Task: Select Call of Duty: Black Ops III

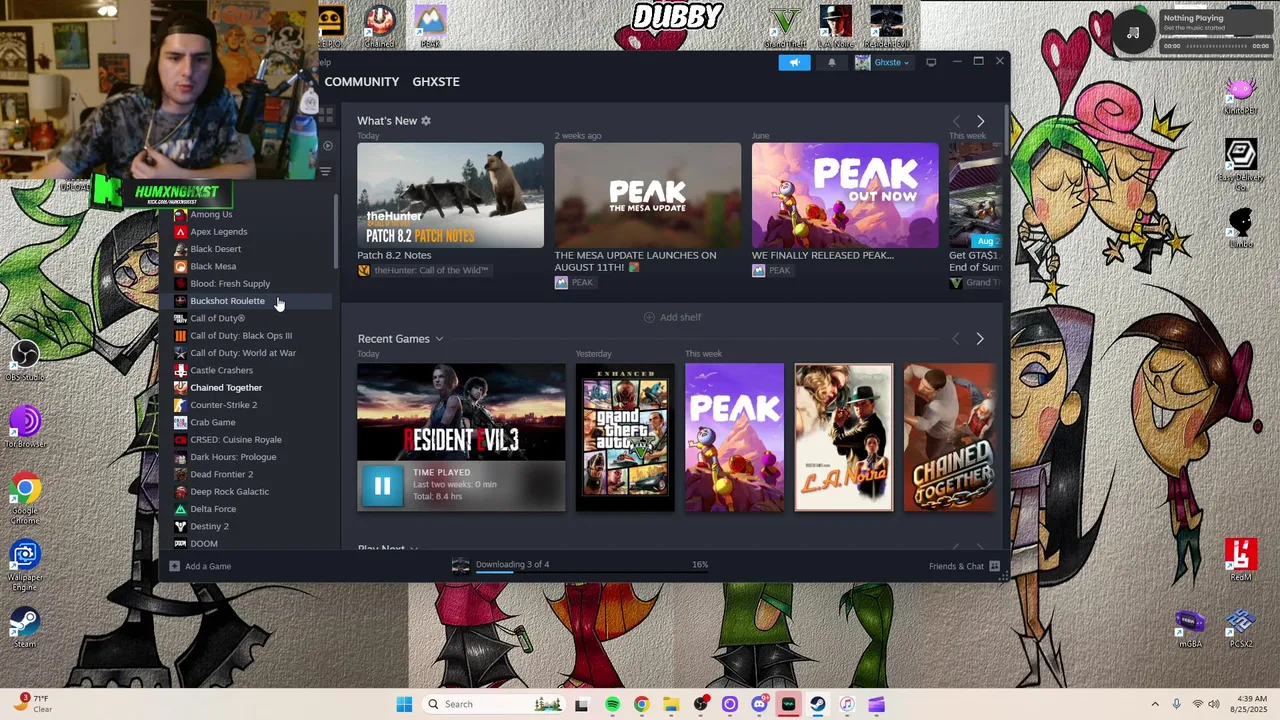Action: pyautogui.click(x=241, y=335)
